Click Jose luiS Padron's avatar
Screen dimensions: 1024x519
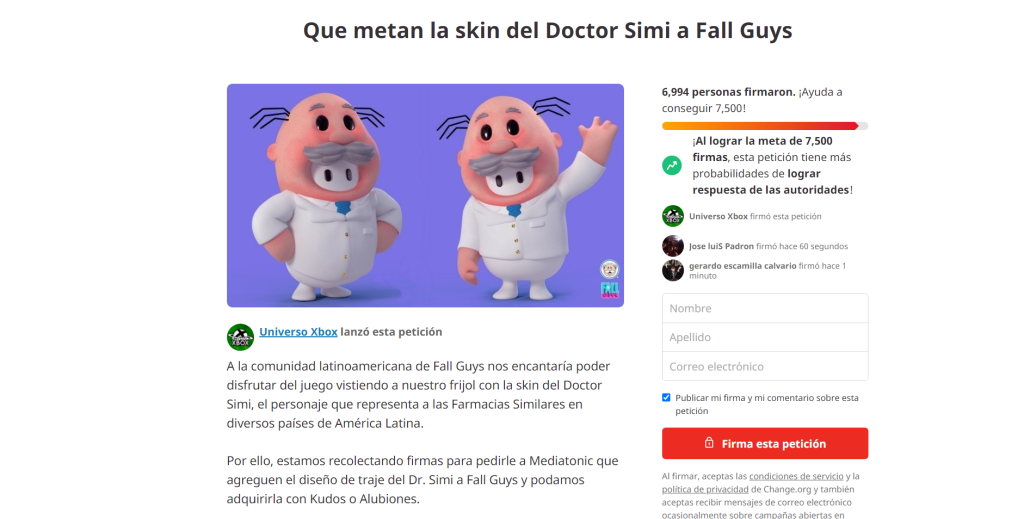click(673, 246)
